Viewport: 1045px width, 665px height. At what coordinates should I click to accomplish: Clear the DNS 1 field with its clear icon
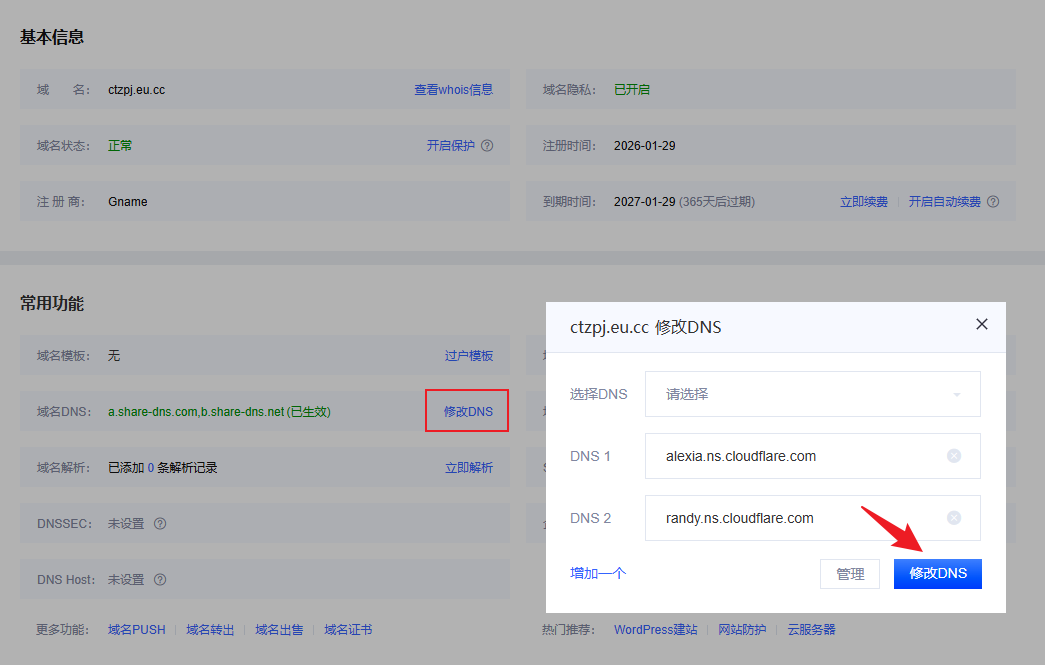pos(953,456)
